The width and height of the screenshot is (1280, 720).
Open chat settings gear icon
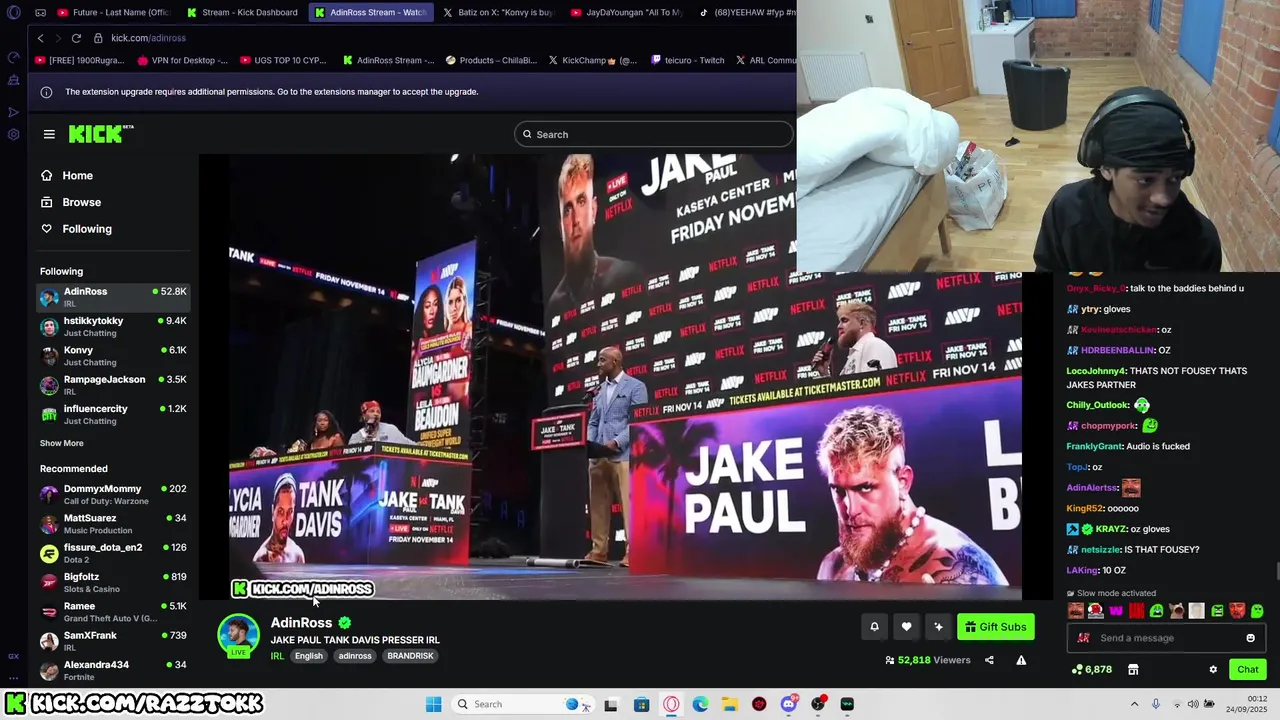coord(1213,670)
